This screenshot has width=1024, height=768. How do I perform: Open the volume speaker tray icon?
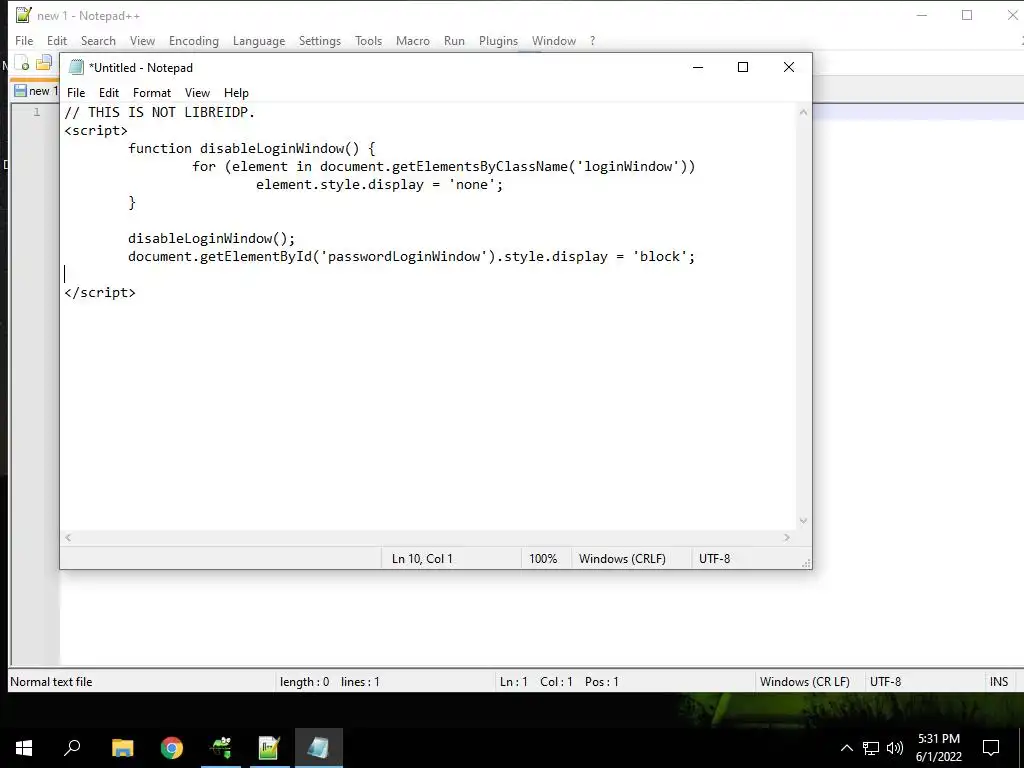pos(895,748)
